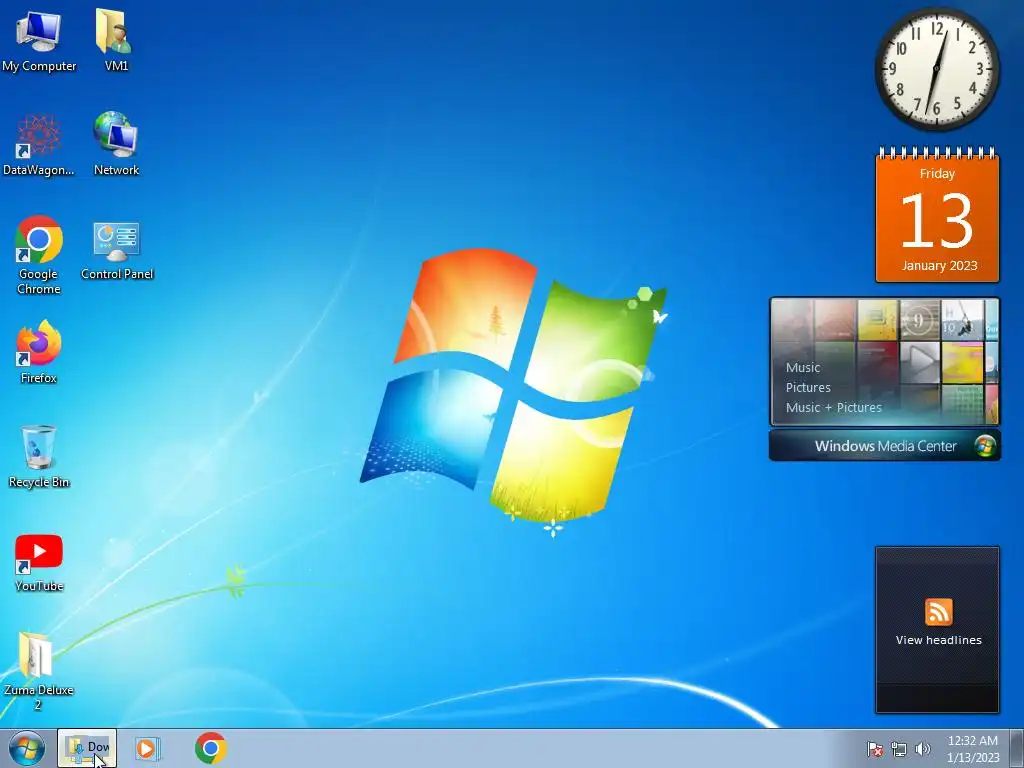Open the Action Center flag tray icon
This screenshot has width=1024, height=768.
[874, 749]
